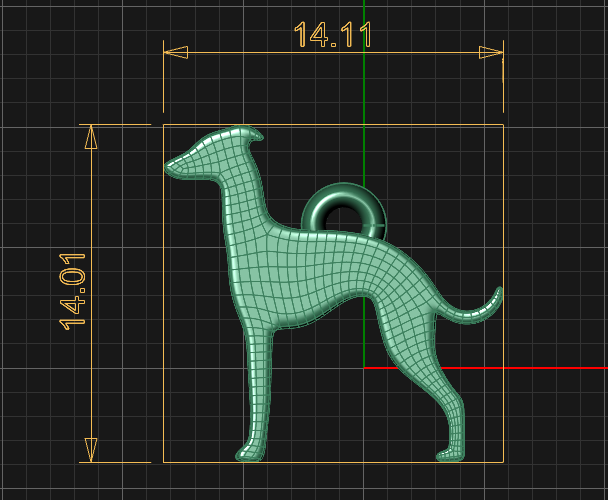The height and width of the screenshot is (500, 608).
Task: Select the 14.01 height dimension text
Action: click(73, 292)
